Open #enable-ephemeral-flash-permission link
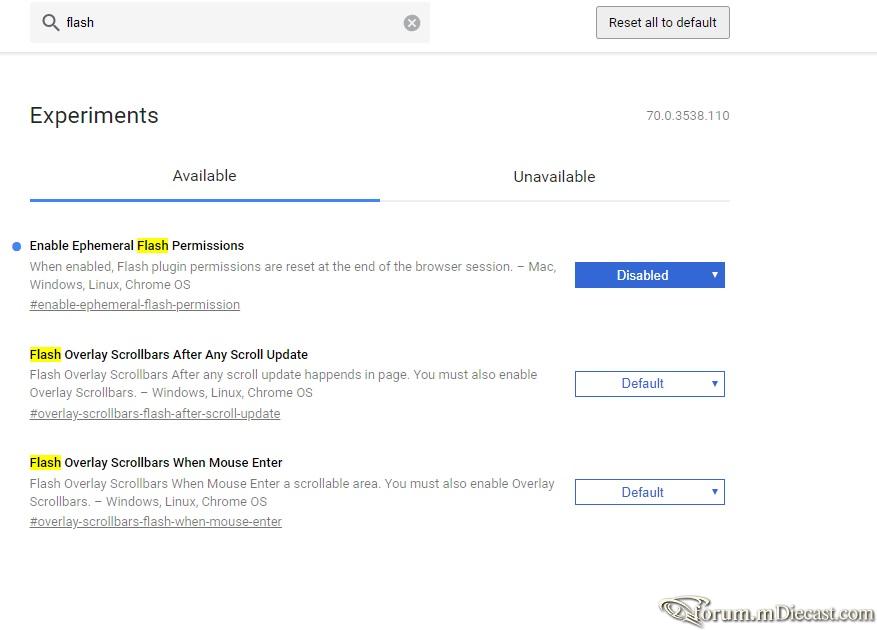 point(135,305)
